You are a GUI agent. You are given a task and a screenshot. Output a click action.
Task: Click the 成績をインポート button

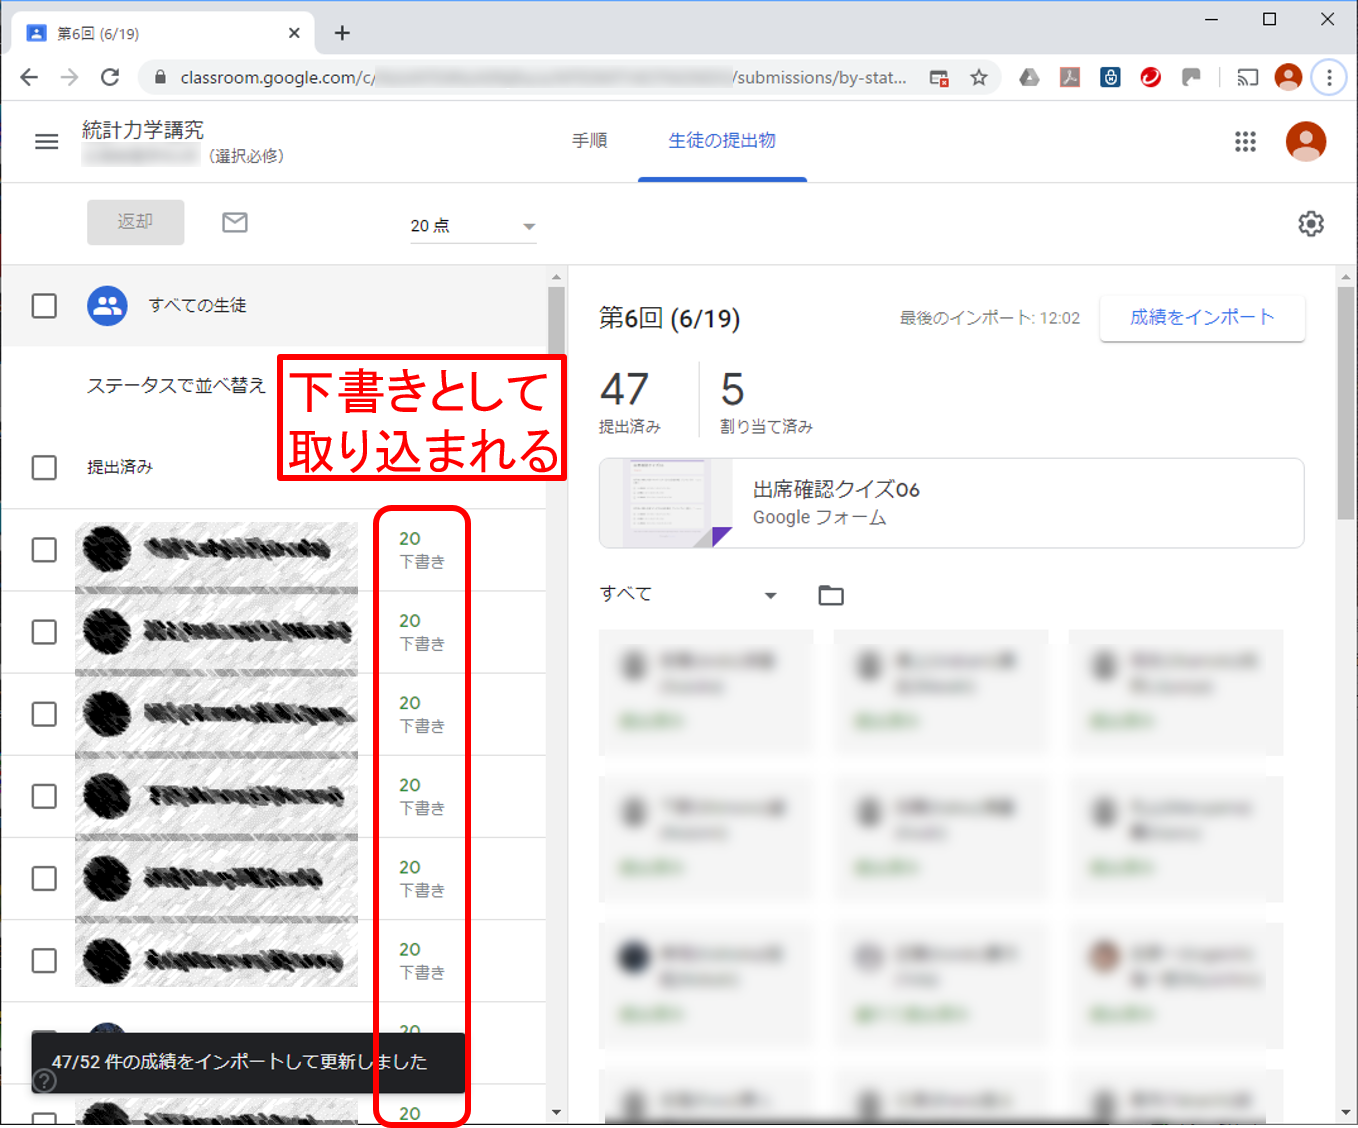click(1202, 318)
